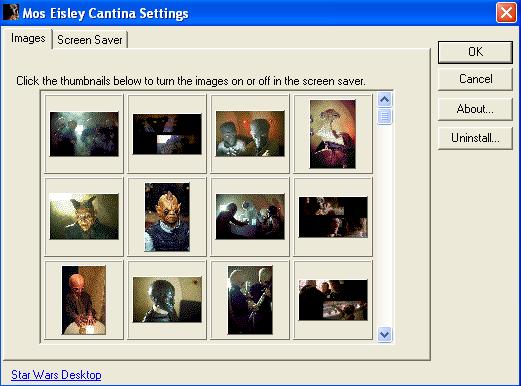Close the Mos Eisley Cantina Settings window

tap(506, 13)
